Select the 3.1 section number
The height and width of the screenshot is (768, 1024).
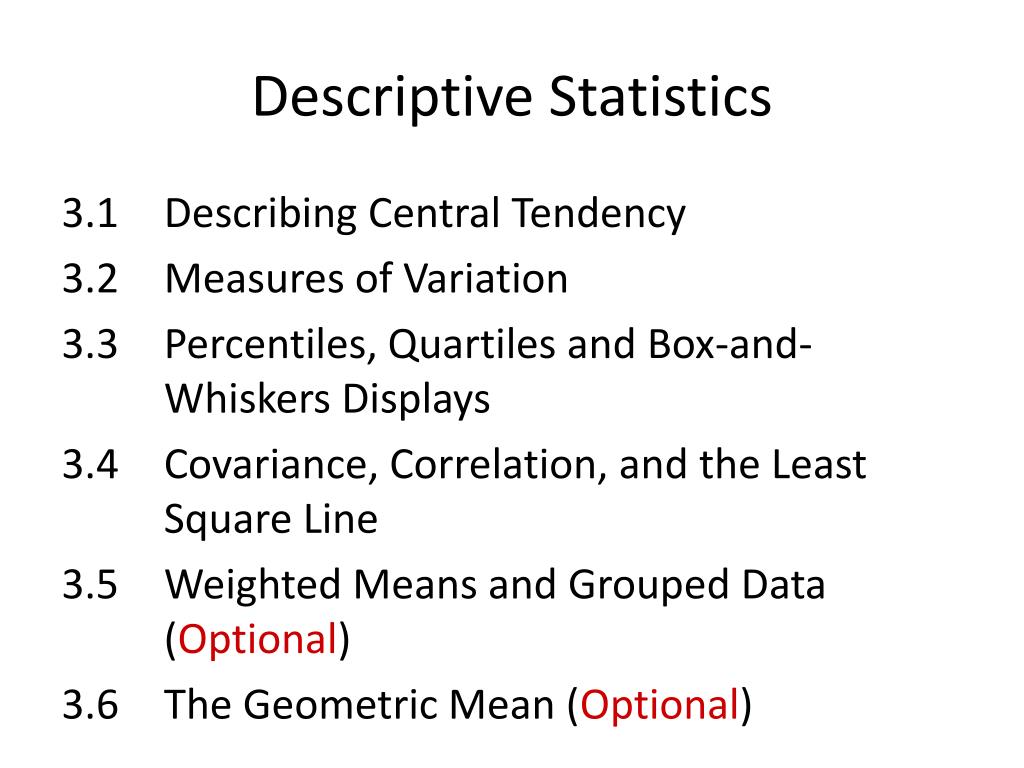(x=90, y=213)
